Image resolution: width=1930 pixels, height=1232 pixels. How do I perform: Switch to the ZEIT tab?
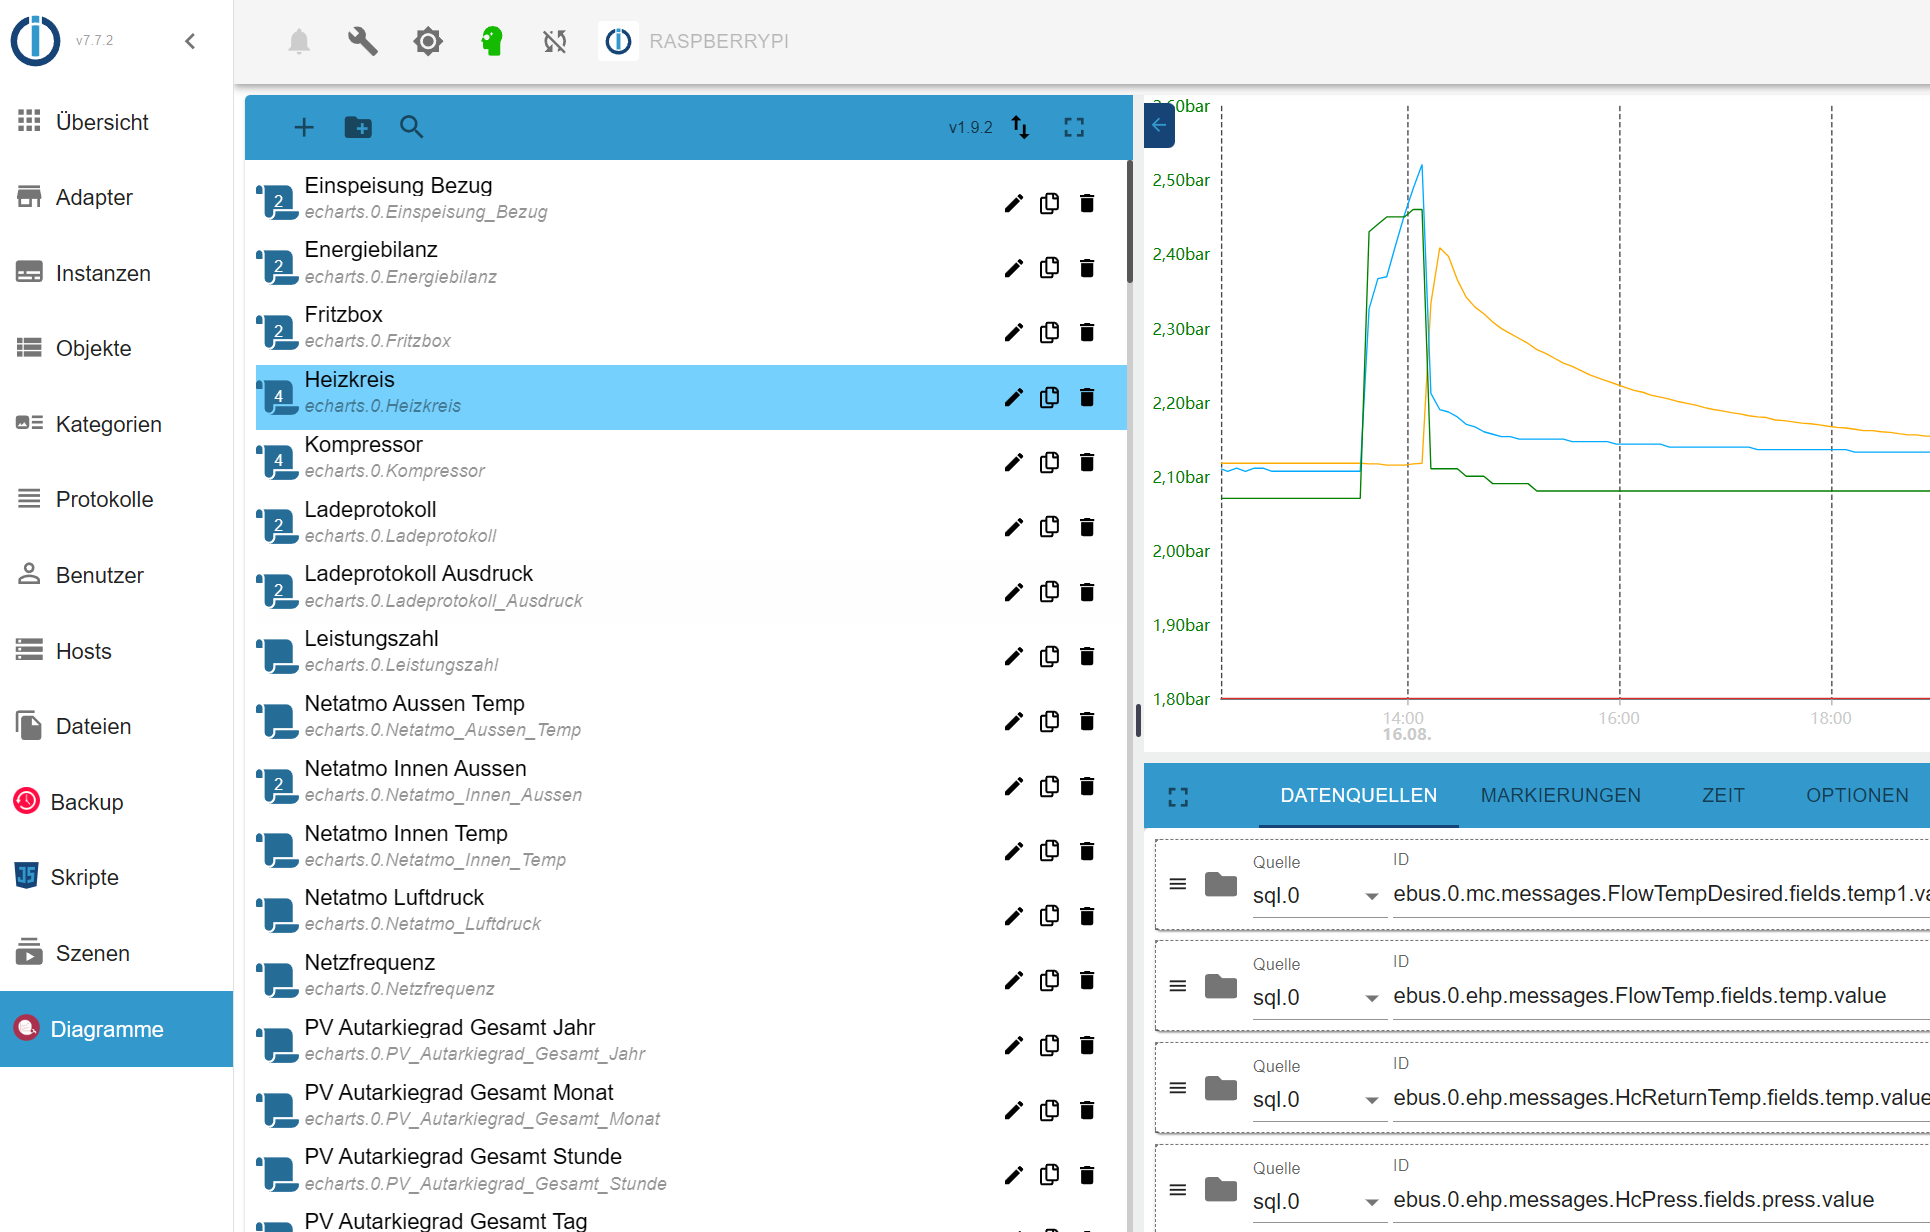1723,795
